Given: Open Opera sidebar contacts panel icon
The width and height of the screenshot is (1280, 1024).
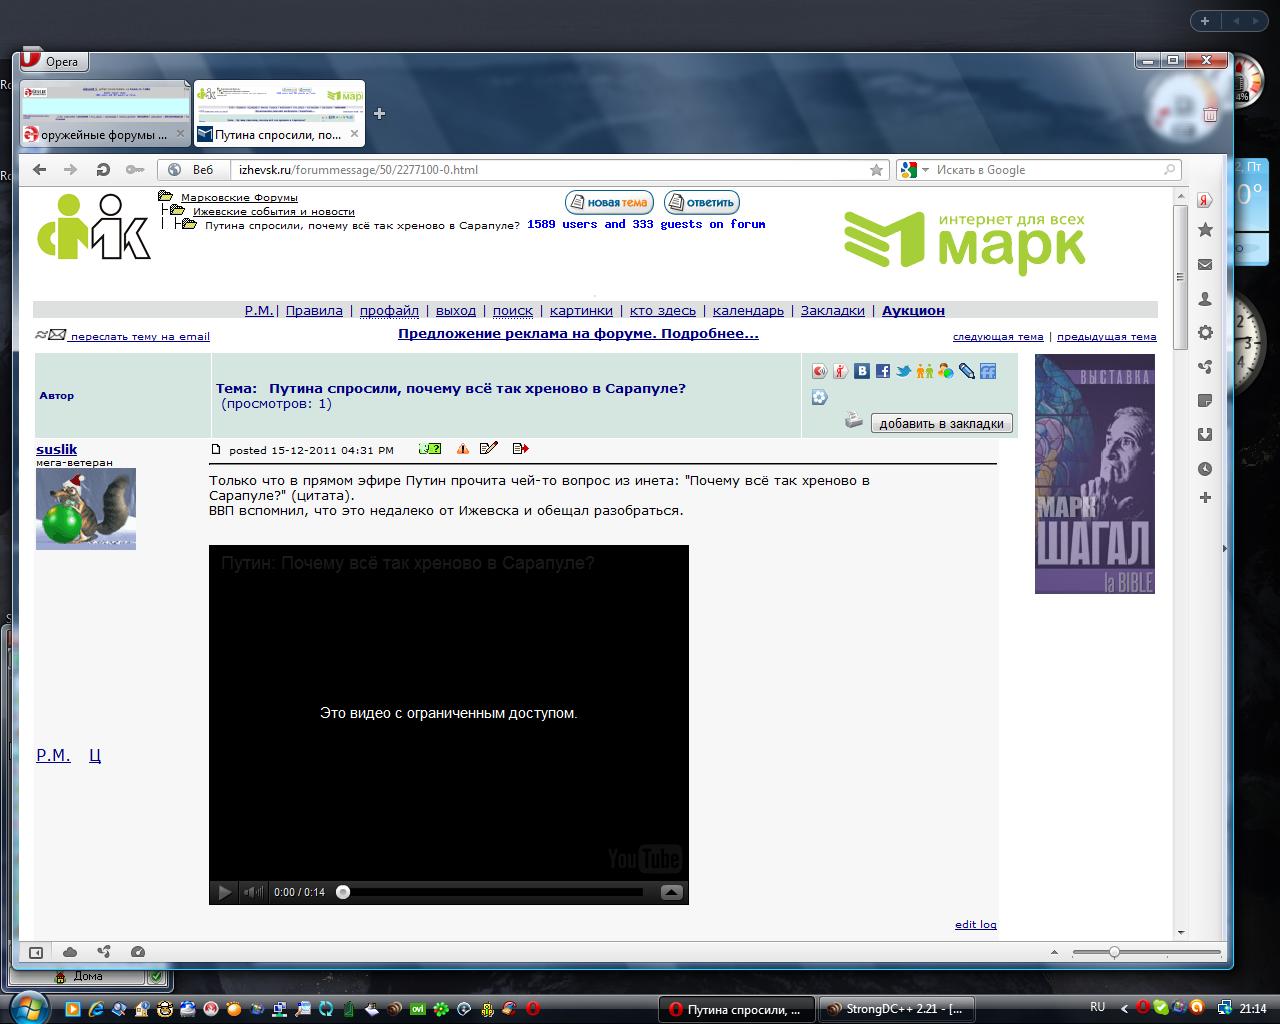Looking at the screenshot, I should pyautogui.click(x=1205, y=299).
